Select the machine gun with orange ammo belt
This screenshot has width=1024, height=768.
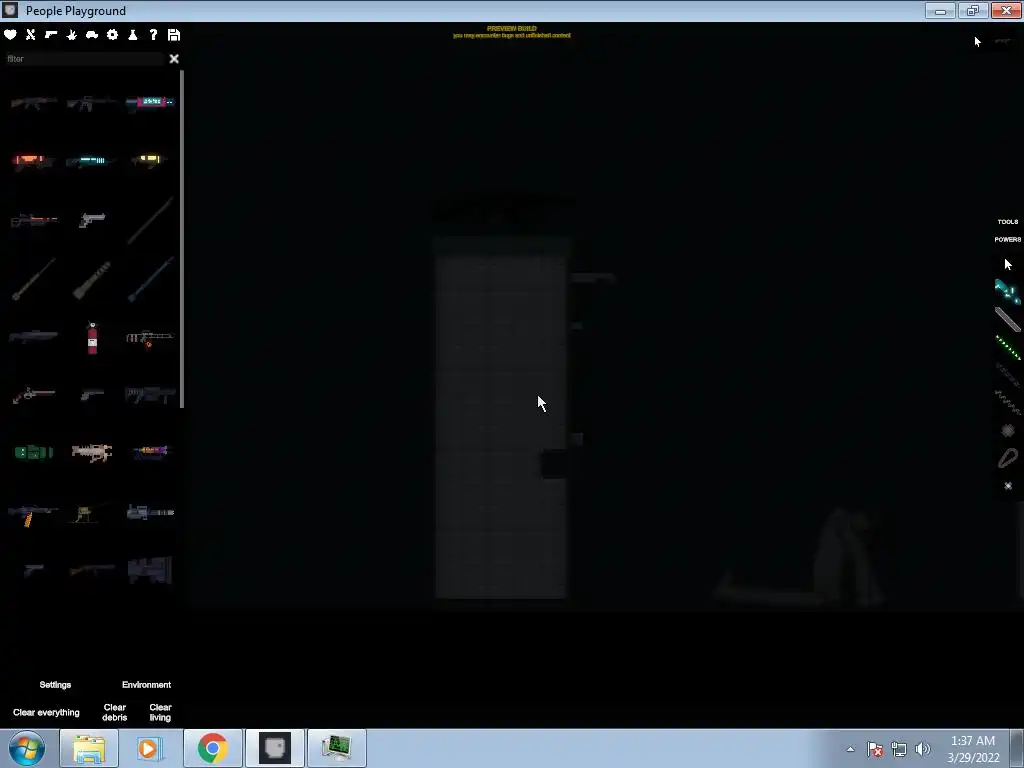pos(33,513)
